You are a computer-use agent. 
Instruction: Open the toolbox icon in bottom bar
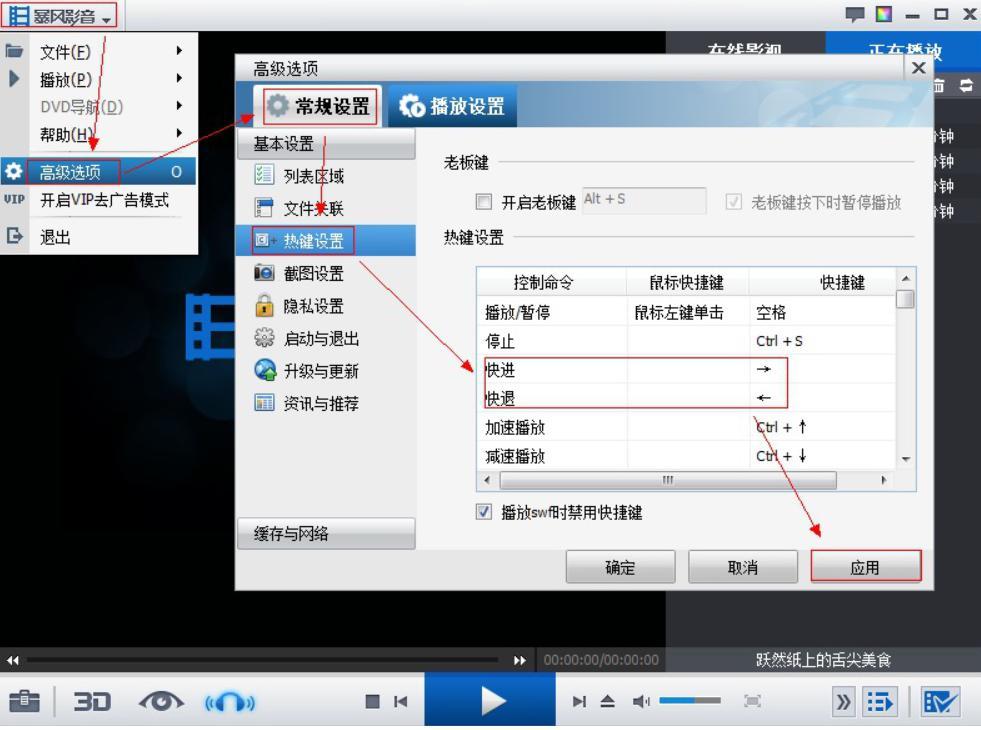point(24,701)
